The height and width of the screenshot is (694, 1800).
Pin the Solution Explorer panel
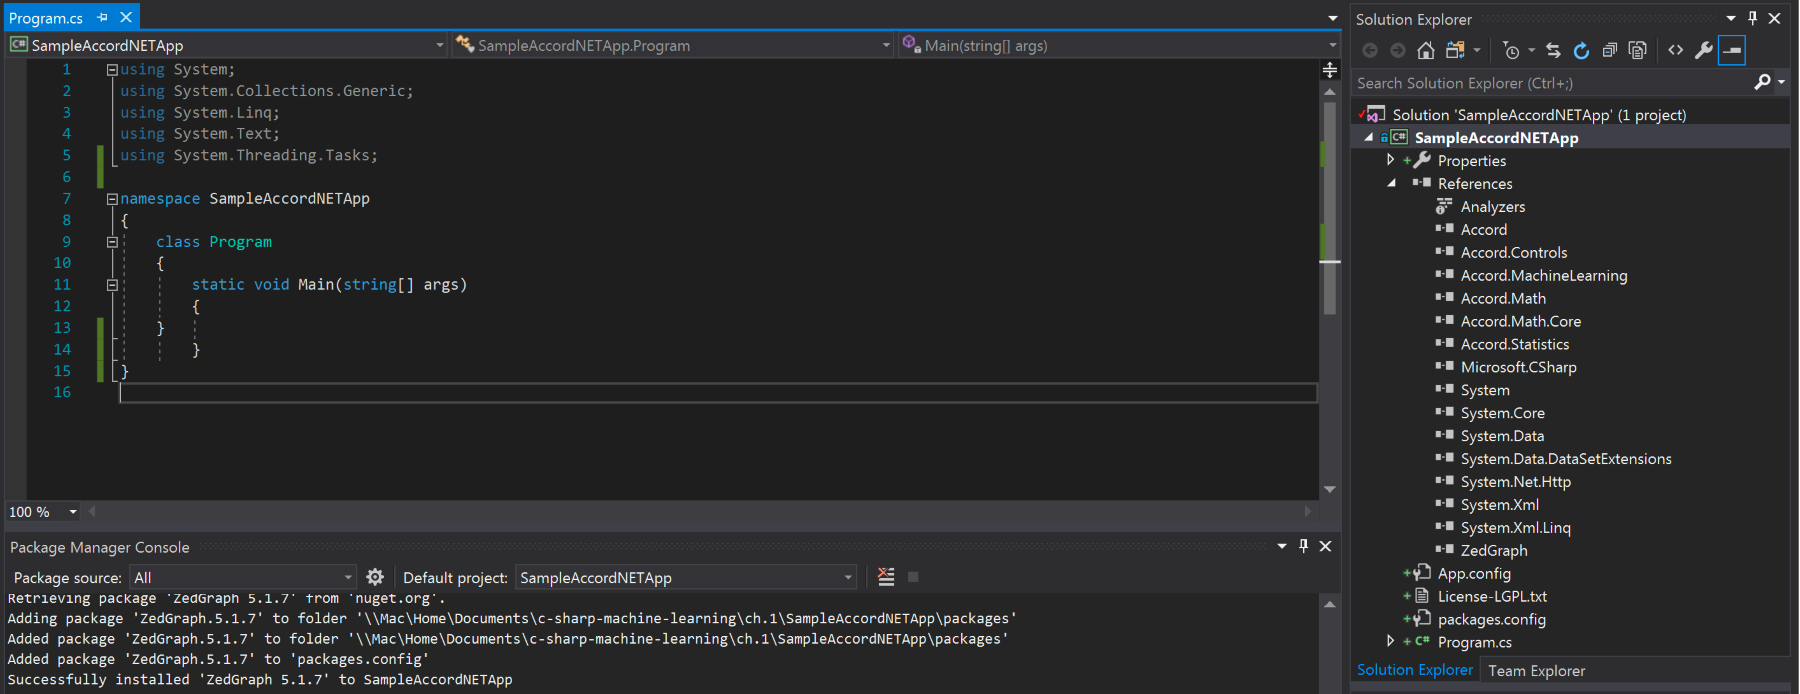pyautogui.click(x=1752, y=18)
